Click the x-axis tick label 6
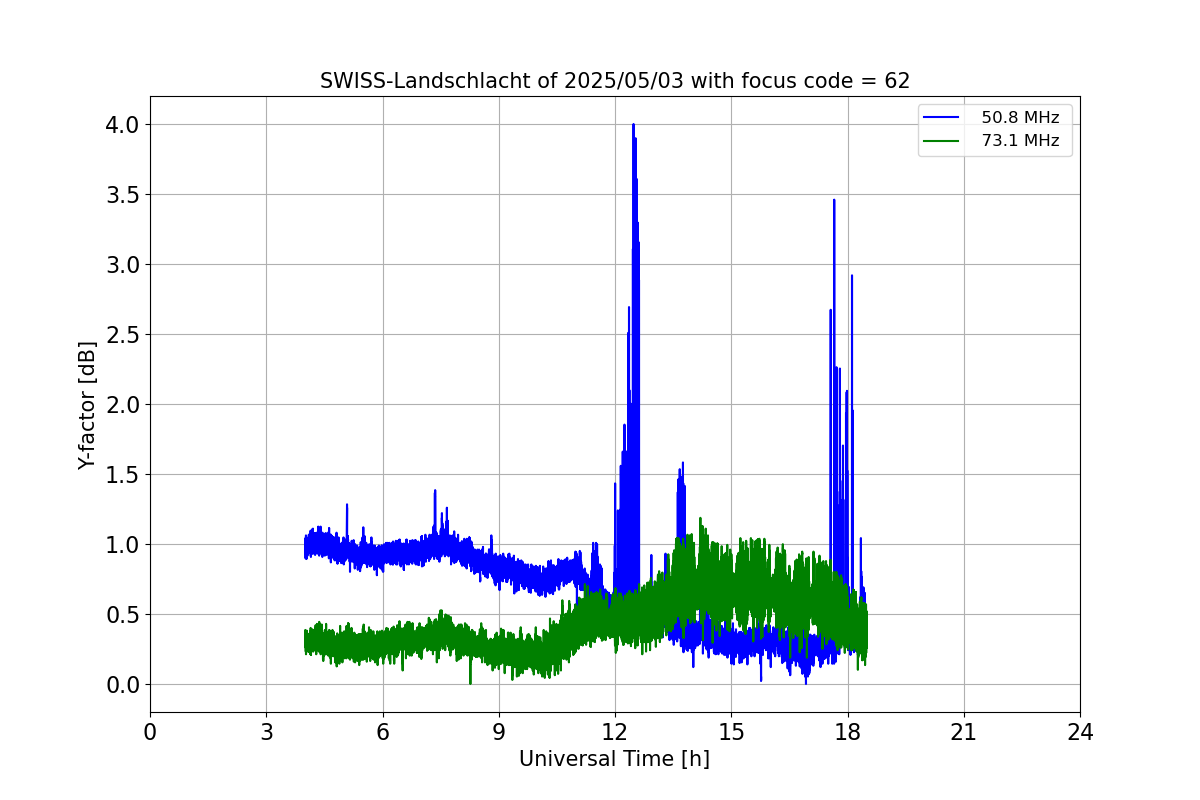 point(382,732)
